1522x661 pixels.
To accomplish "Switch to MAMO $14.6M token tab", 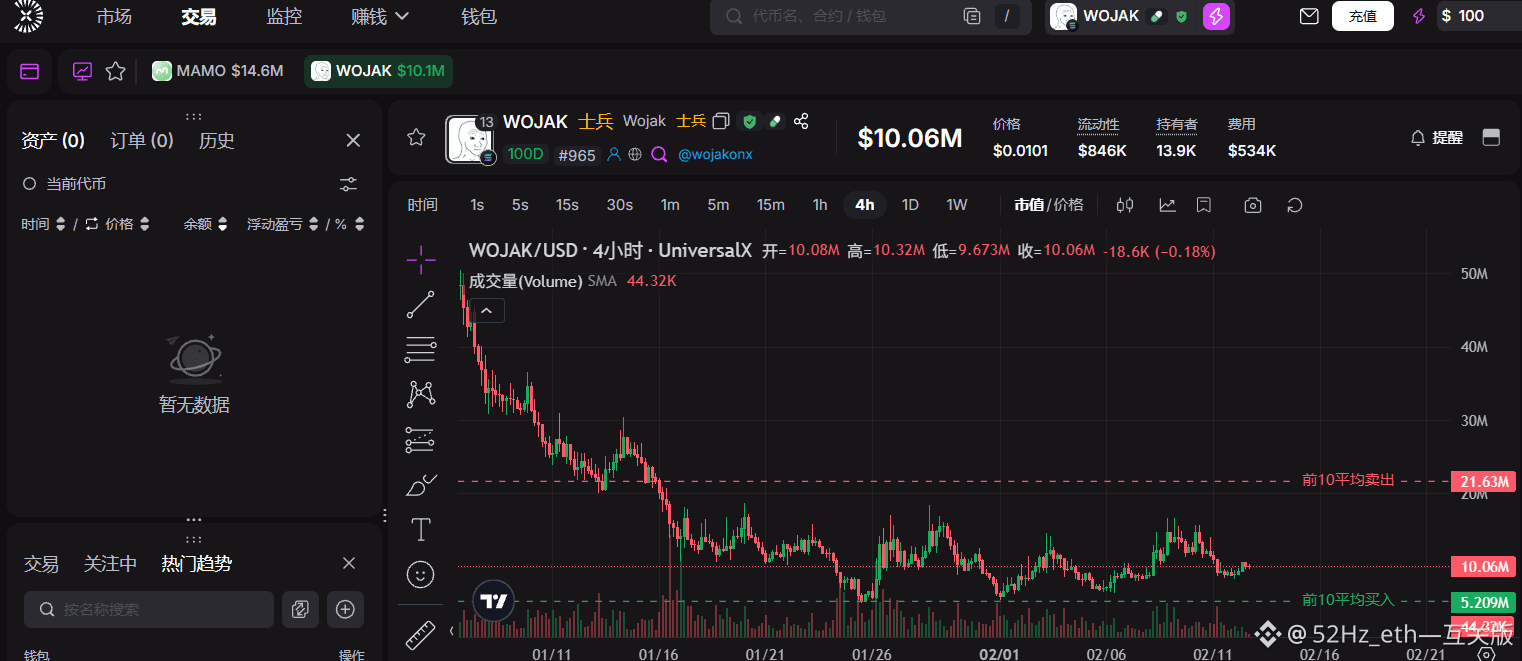I will (x=218, y=71).
